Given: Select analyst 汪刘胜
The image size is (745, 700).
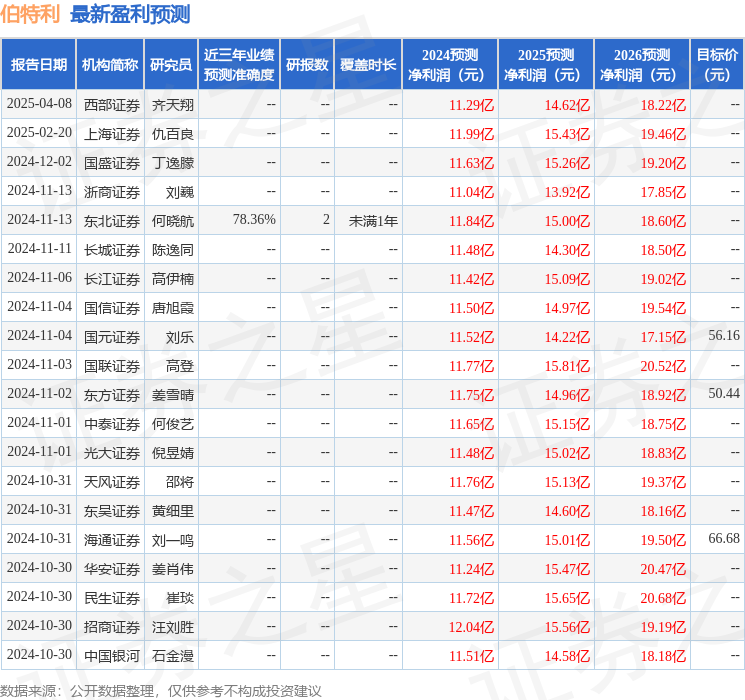Looking at the screenshot, I should (x=172, y=627).
